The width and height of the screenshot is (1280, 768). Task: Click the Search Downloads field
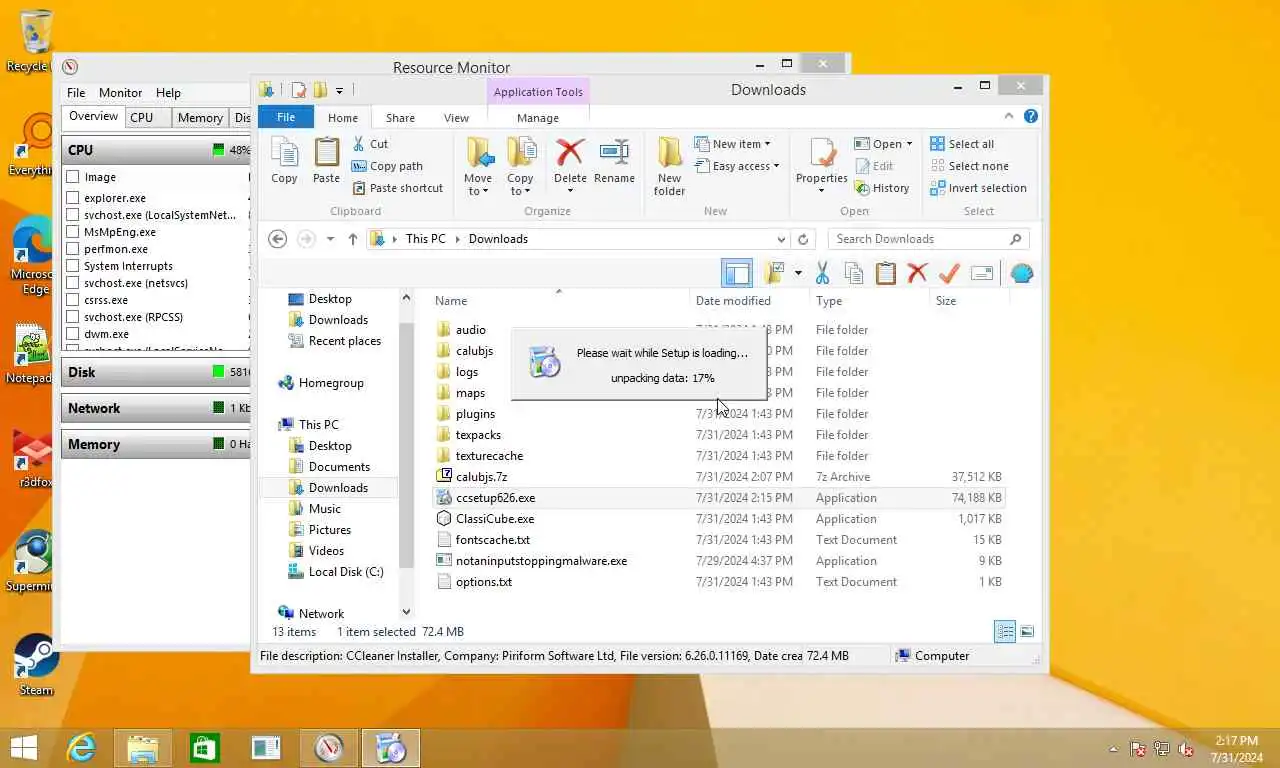928,239
